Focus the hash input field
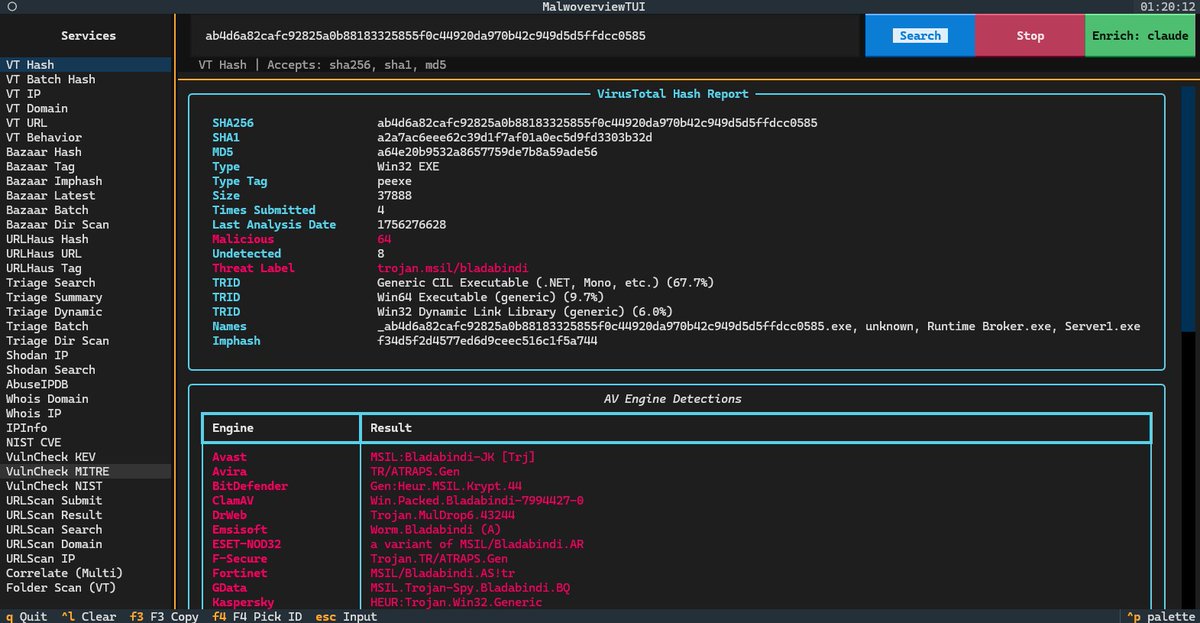The image size is (1200, 623). click(523, 36)
